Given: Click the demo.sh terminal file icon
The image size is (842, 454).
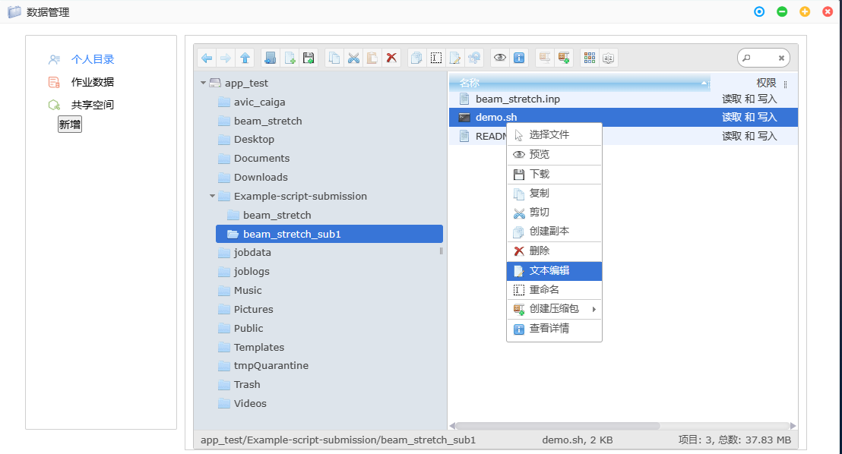Looking at the screenshot, I should (464, 117).
